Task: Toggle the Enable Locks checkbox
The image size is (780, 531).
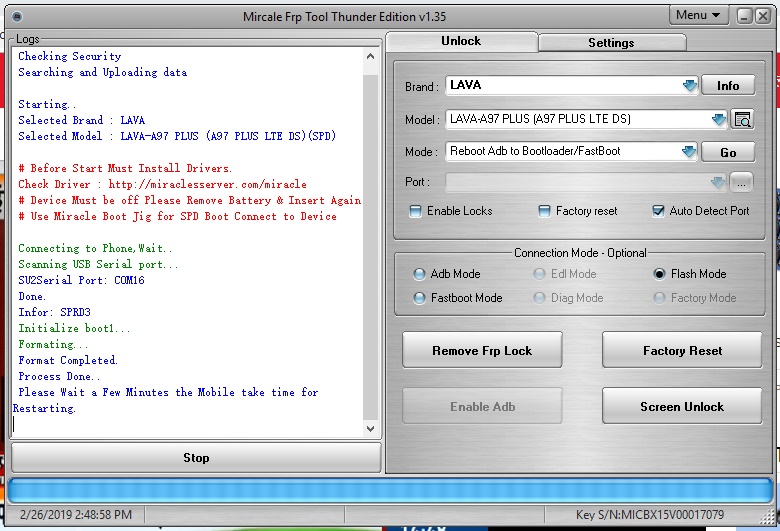Action: [415, 211]
